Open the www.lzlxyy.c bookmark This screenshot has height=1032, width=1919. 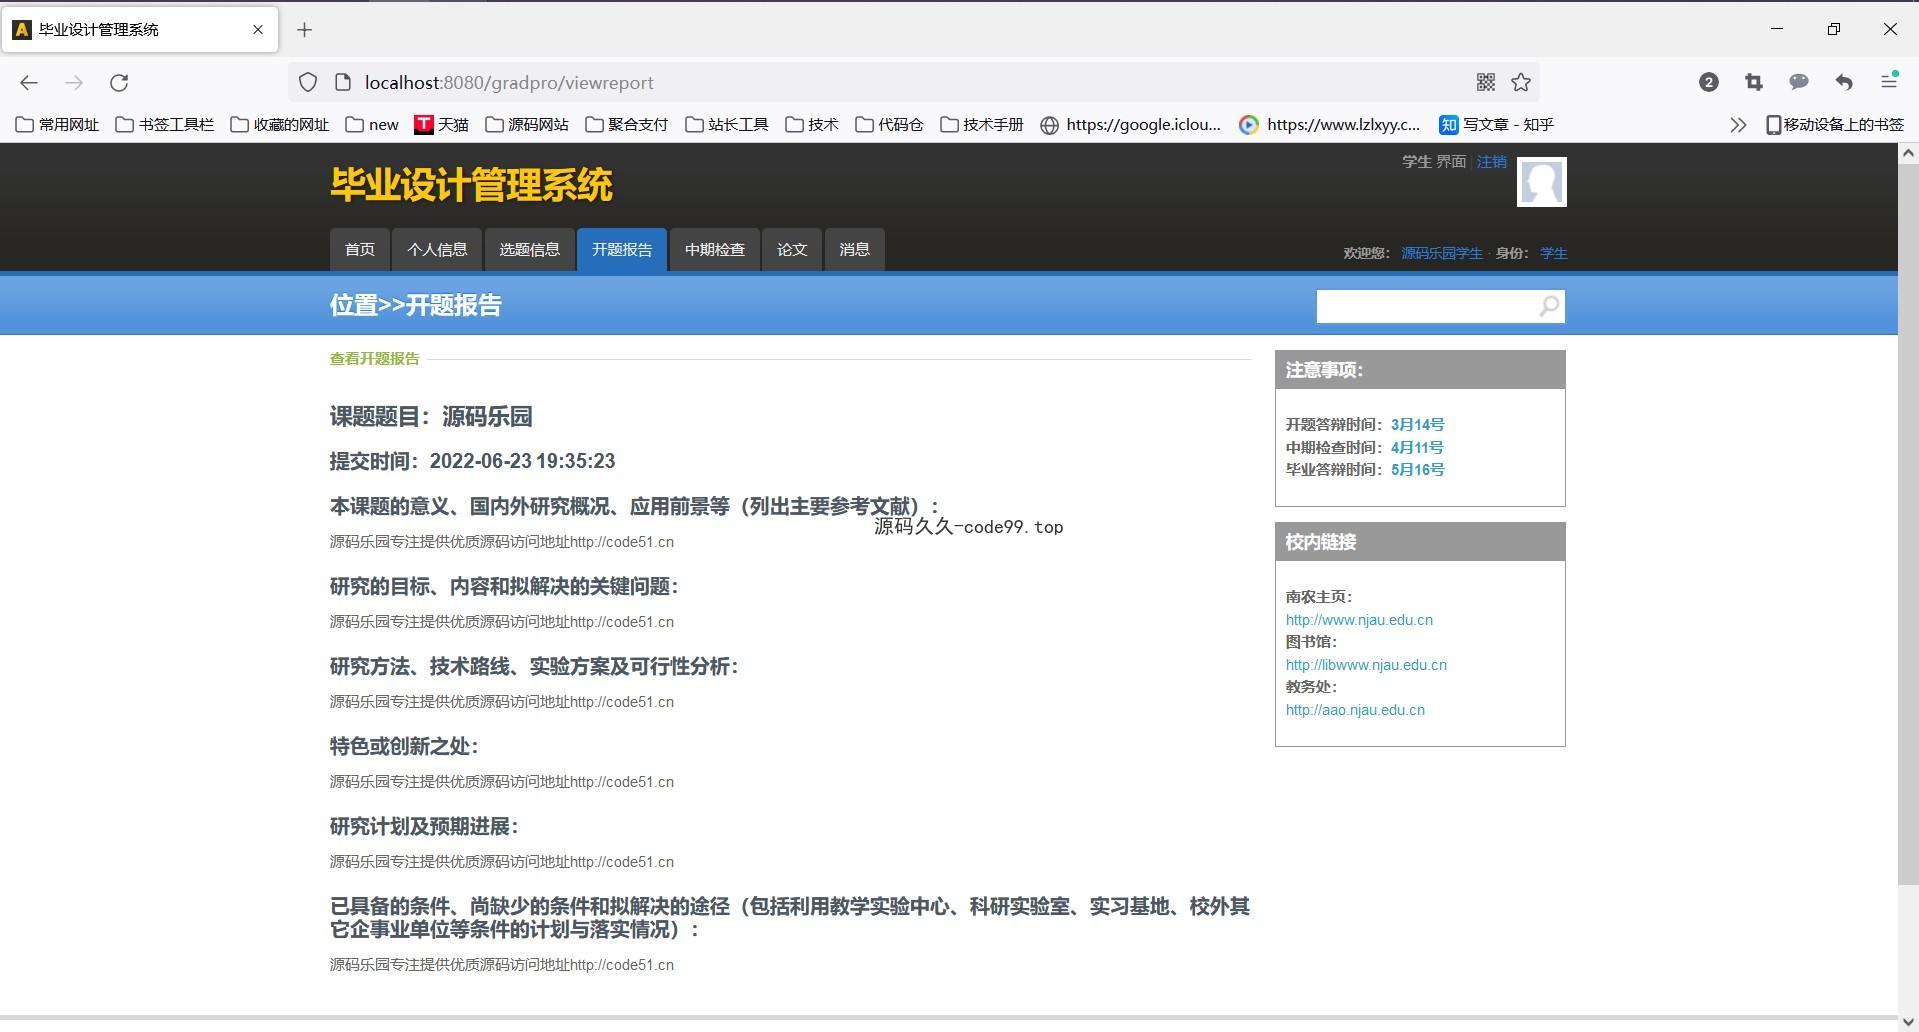tap(1330, 125)
